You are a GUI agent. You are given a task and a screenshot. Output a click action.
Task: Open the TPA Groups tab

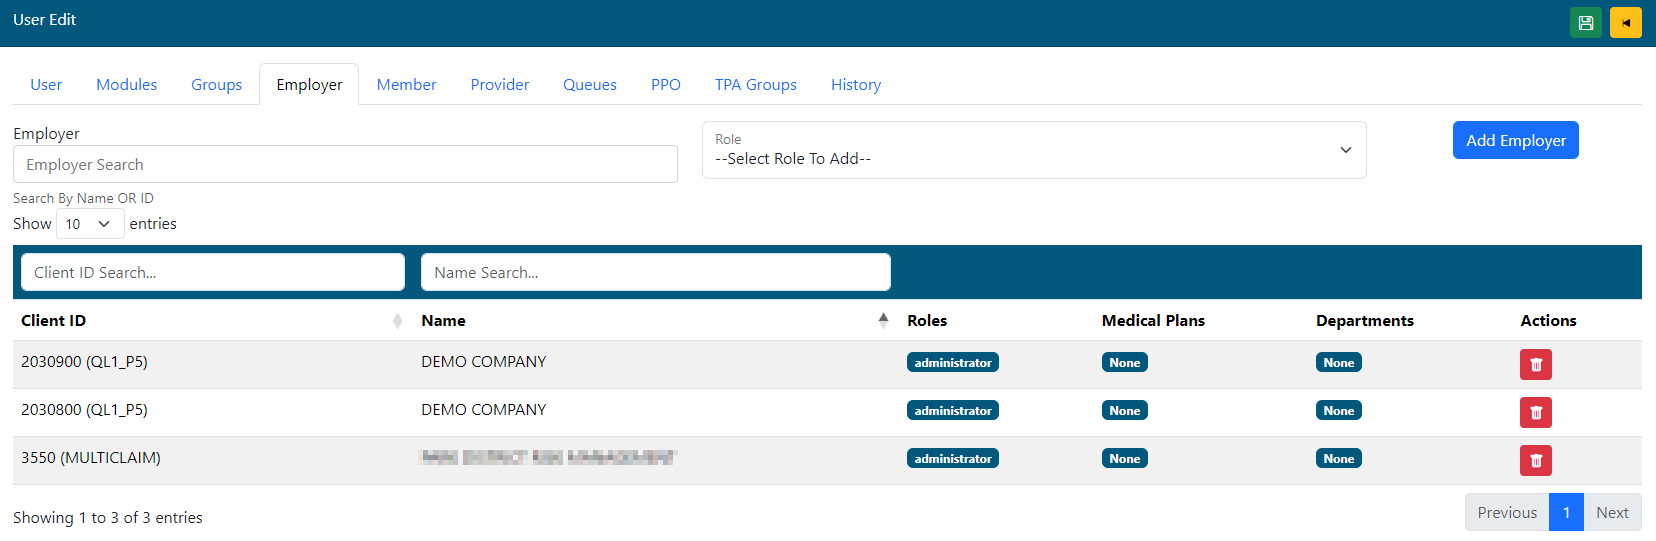(755, 85)
